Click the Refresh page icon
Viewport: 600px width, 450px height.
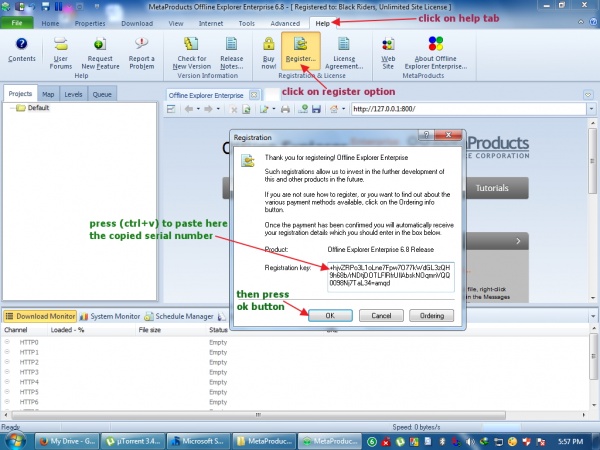246,109
